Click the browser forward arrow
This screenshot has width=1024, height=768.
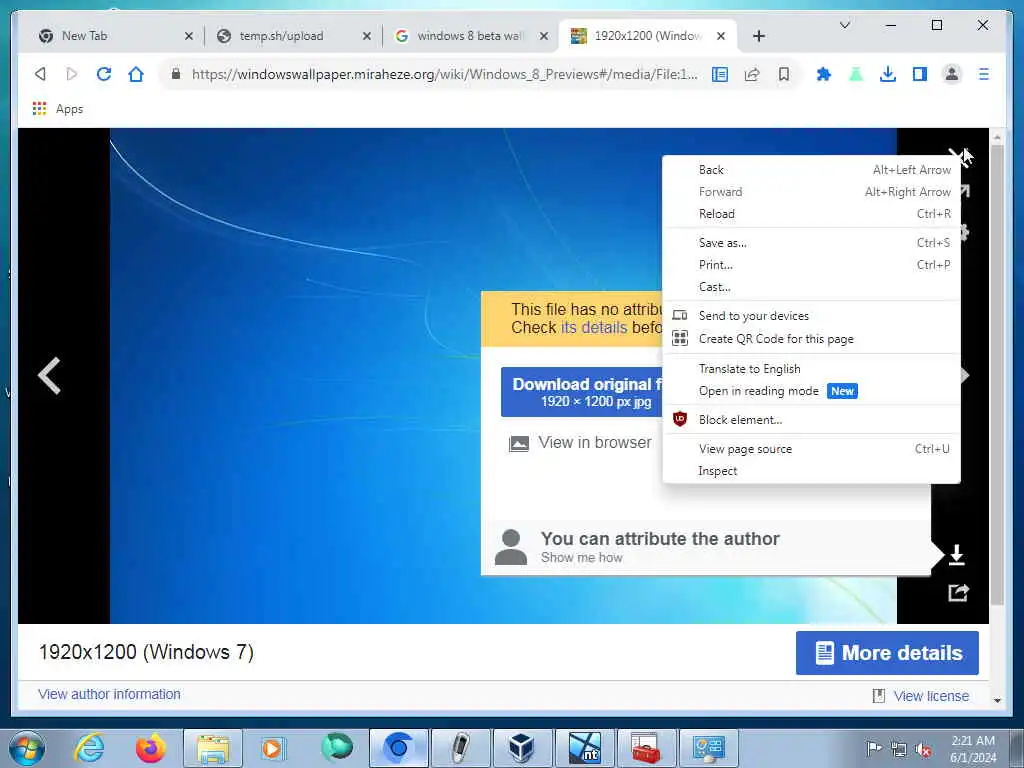pos(72,74)
